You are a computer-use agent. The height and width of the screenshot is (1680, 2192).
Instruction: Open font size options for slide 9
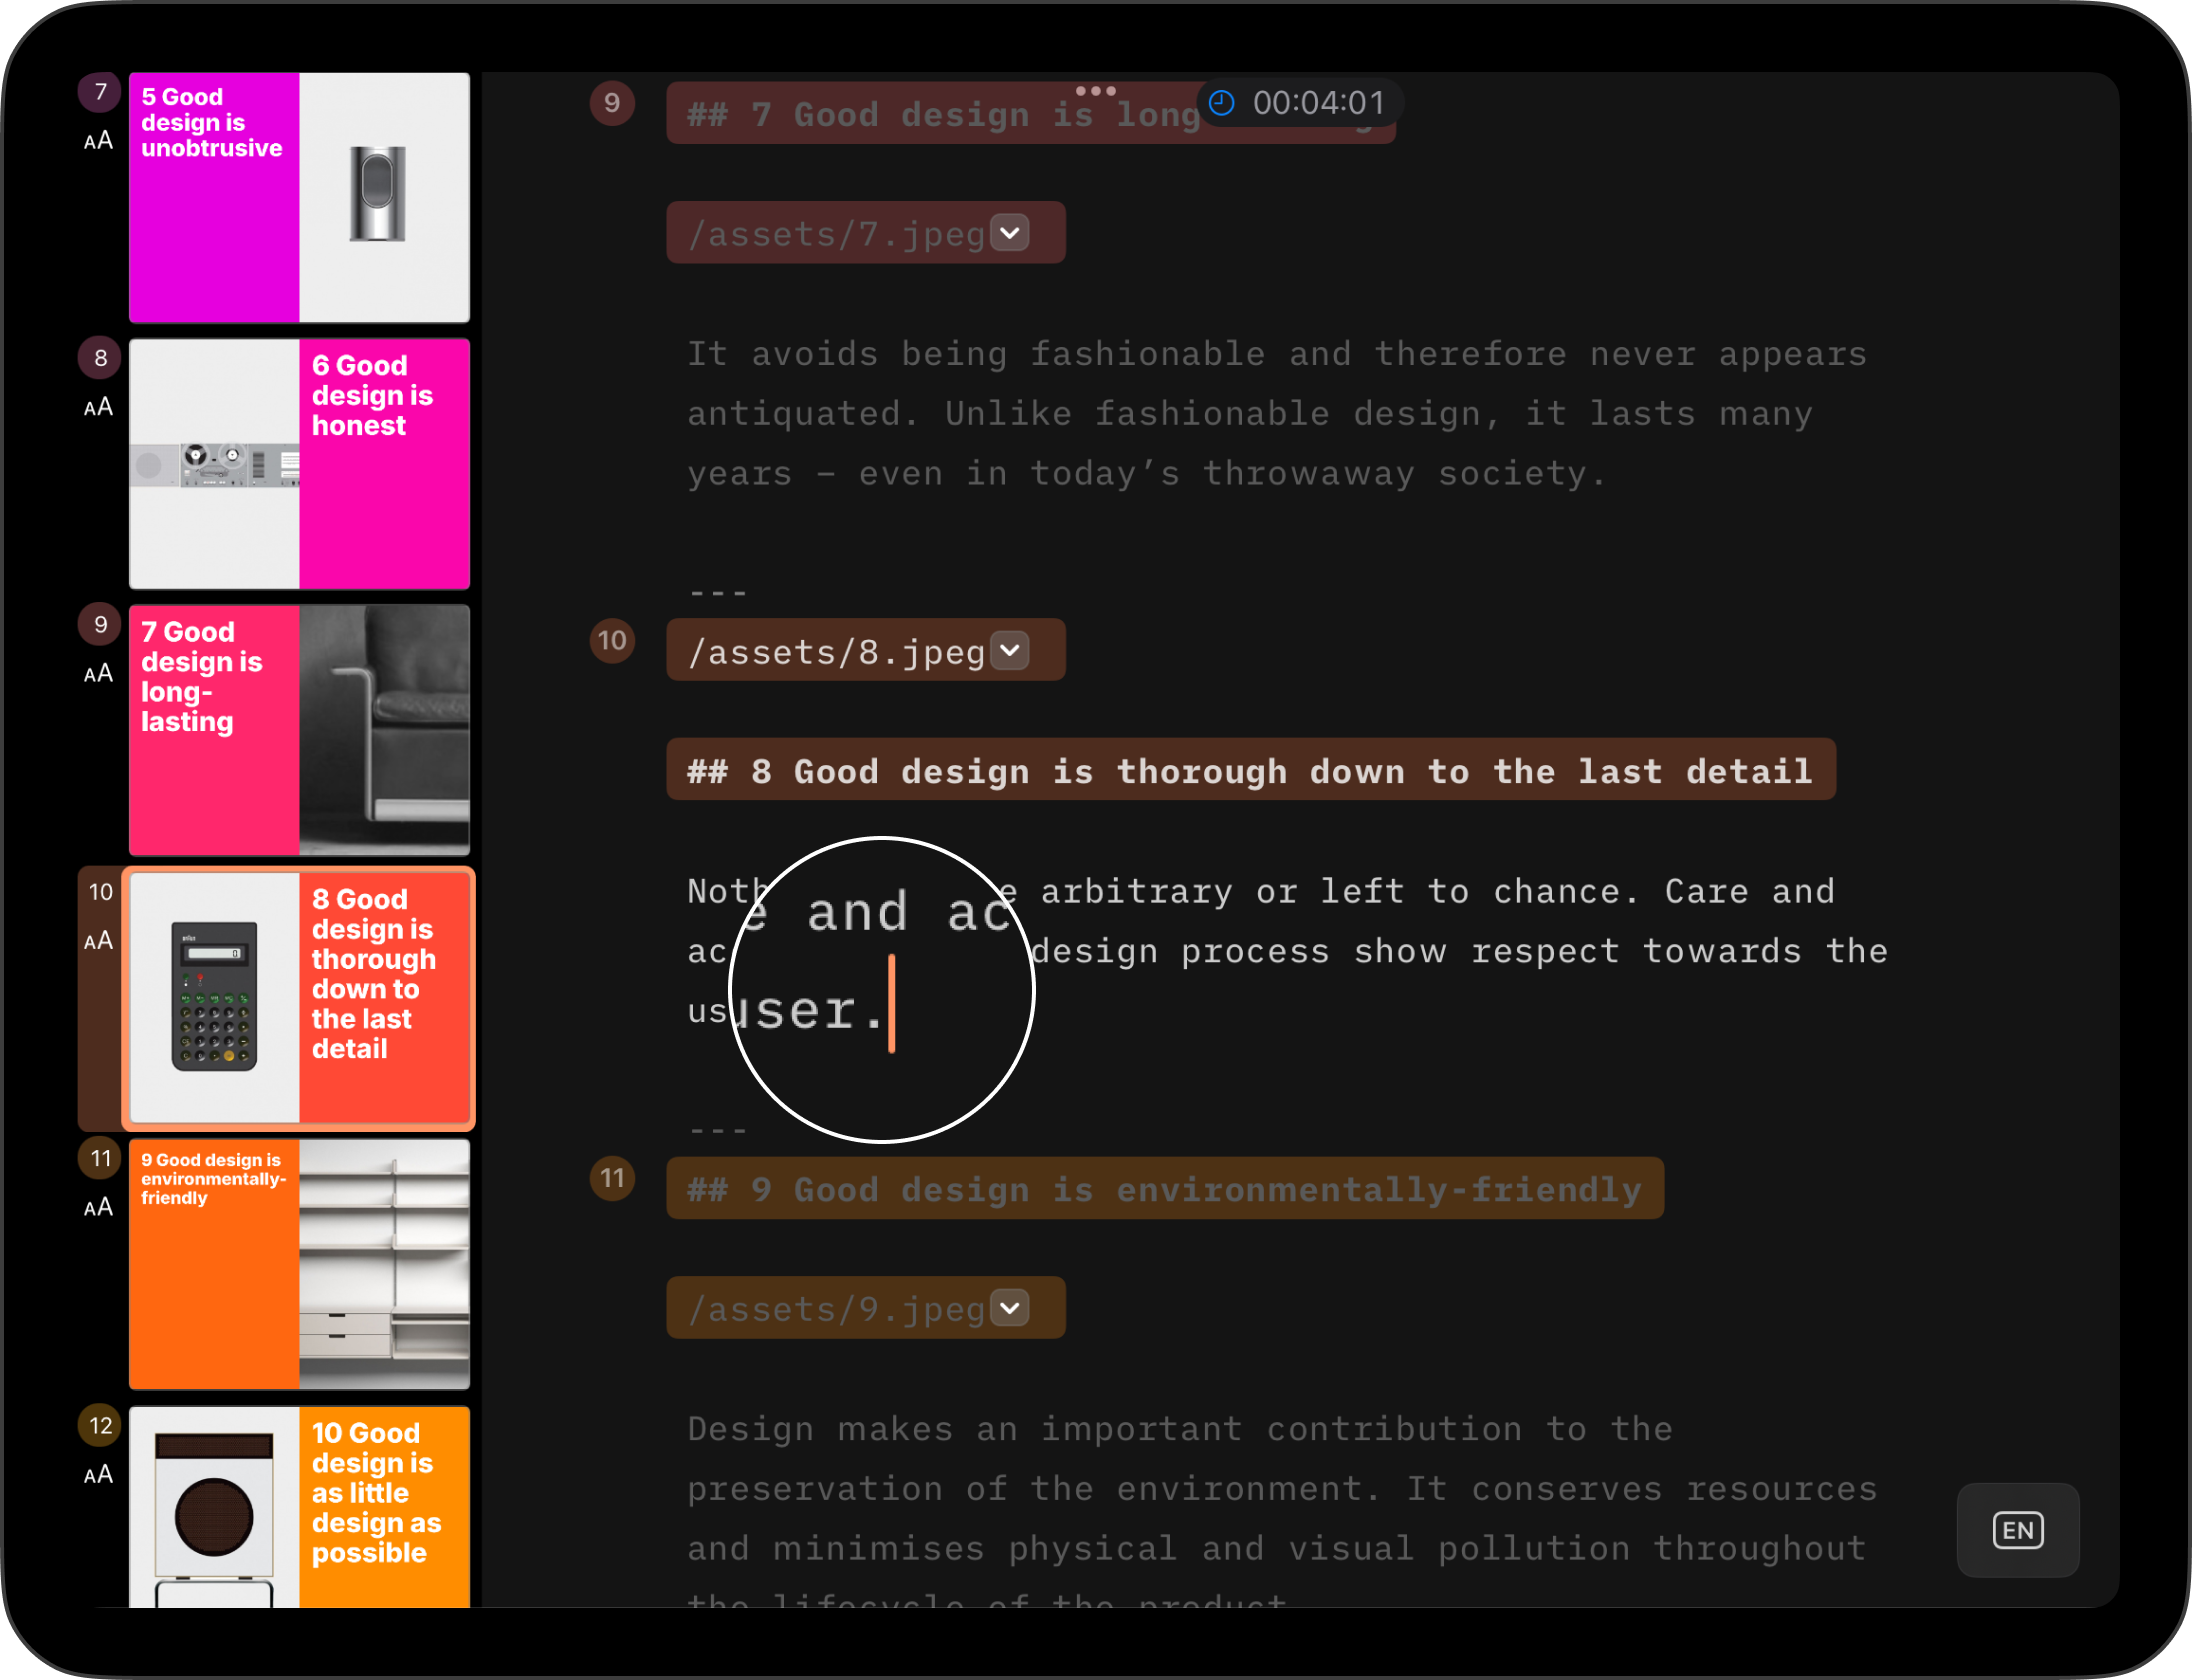[x=98, y=674]
